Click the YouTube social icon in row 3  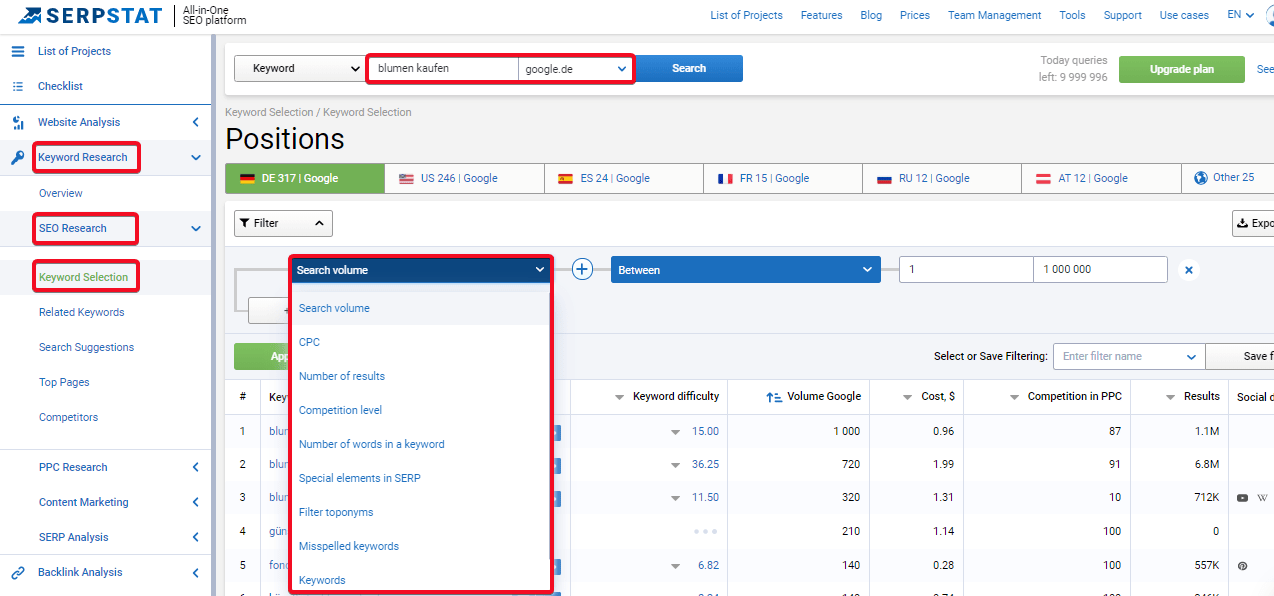[1242, 498]
